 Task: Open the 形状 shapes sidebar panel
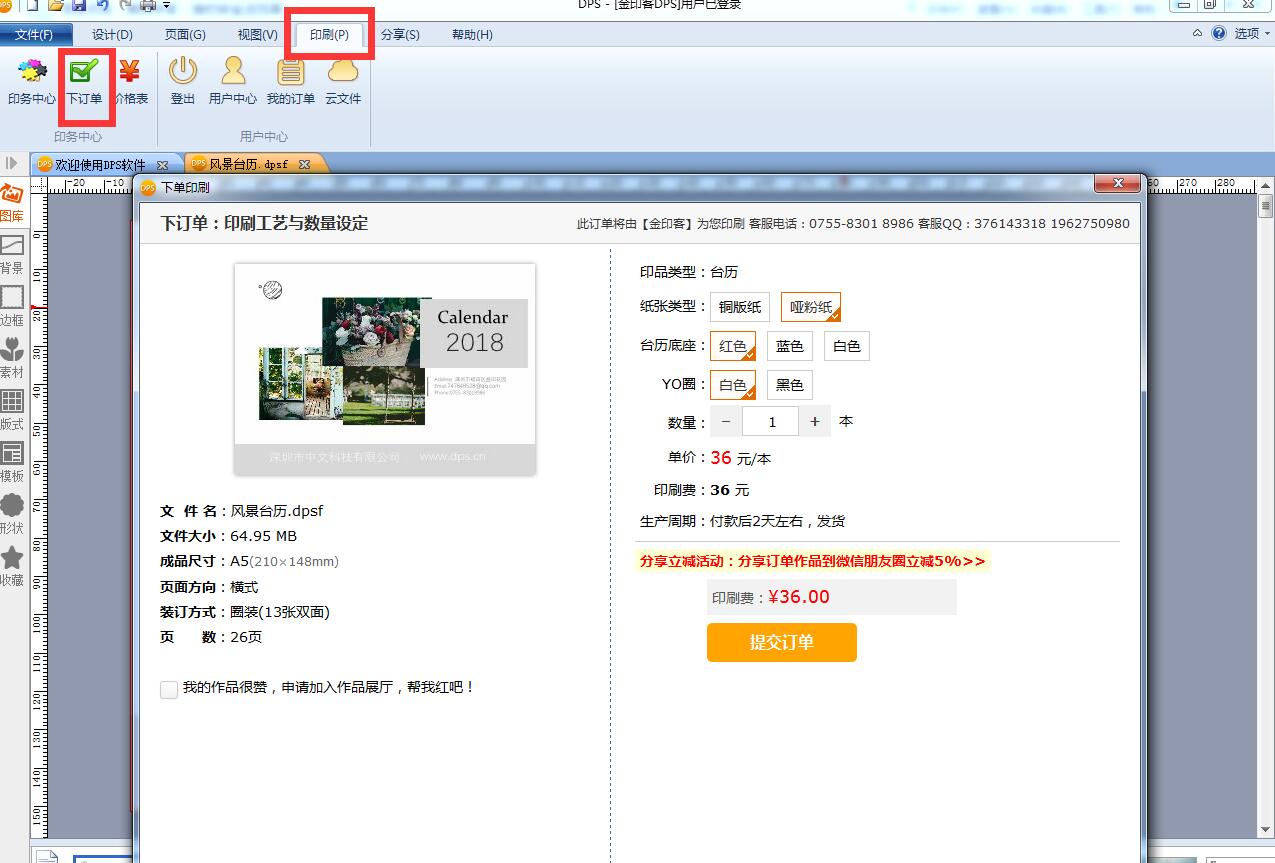point(12,515)
